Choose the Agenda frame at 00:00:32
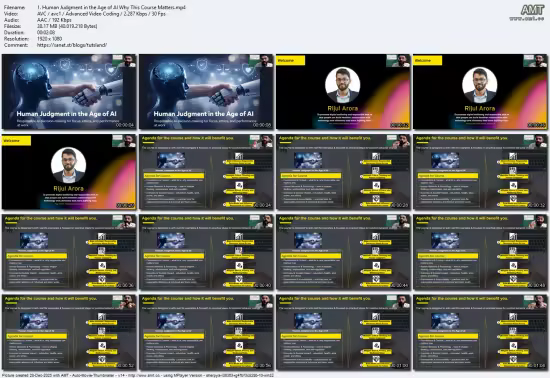Viewport: 550px width, 378px height. pos(480,172)
